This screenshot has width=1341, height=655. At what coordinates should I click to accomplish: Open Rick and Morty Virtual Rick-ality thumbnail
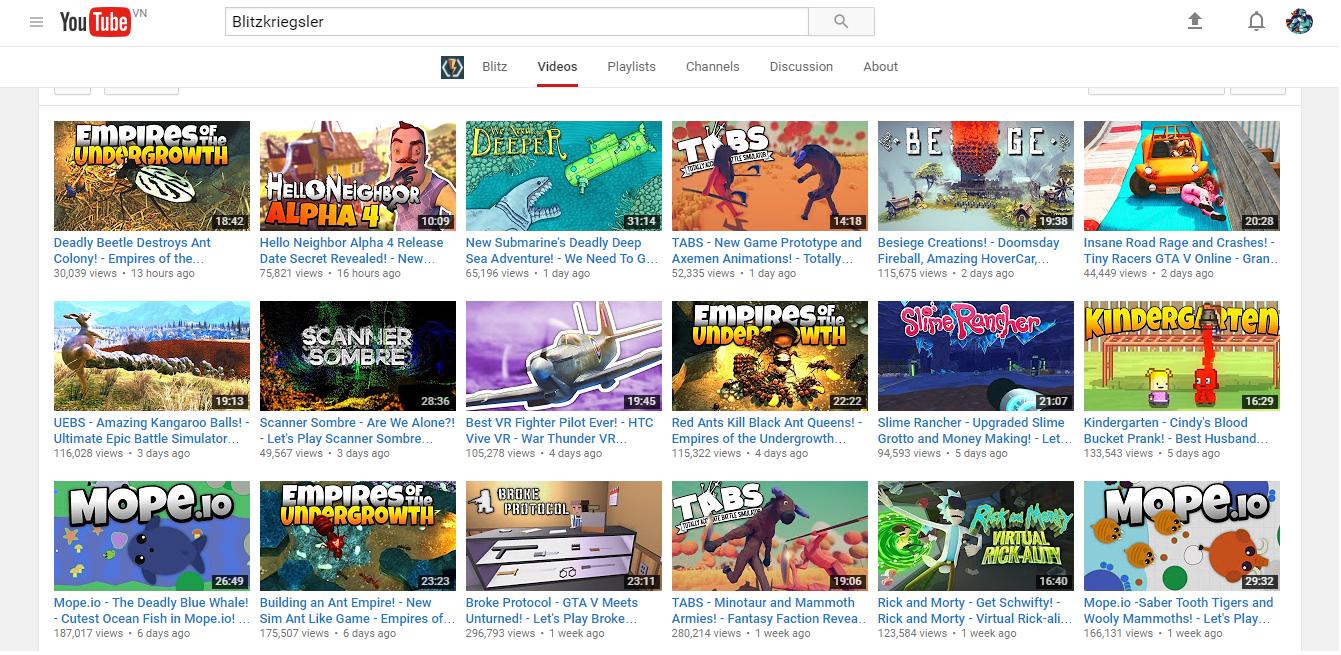[976, 536]
